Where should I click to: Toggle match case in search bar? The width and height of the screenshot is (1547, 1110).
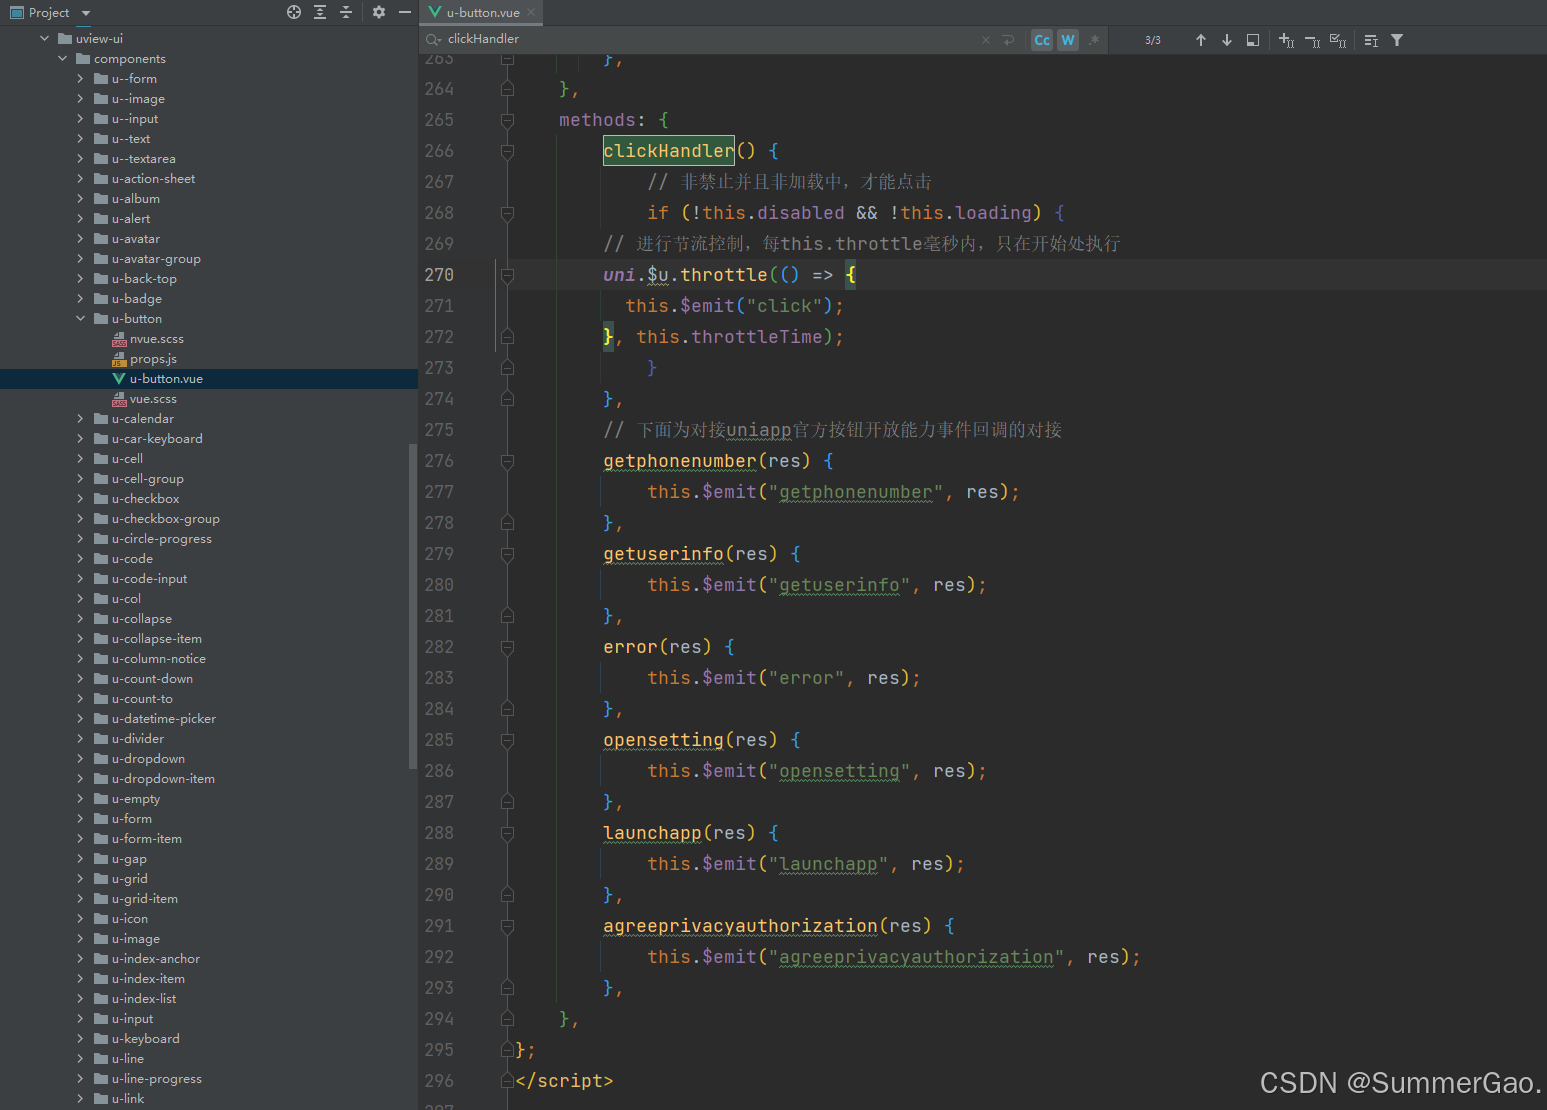coord(1042,39)
